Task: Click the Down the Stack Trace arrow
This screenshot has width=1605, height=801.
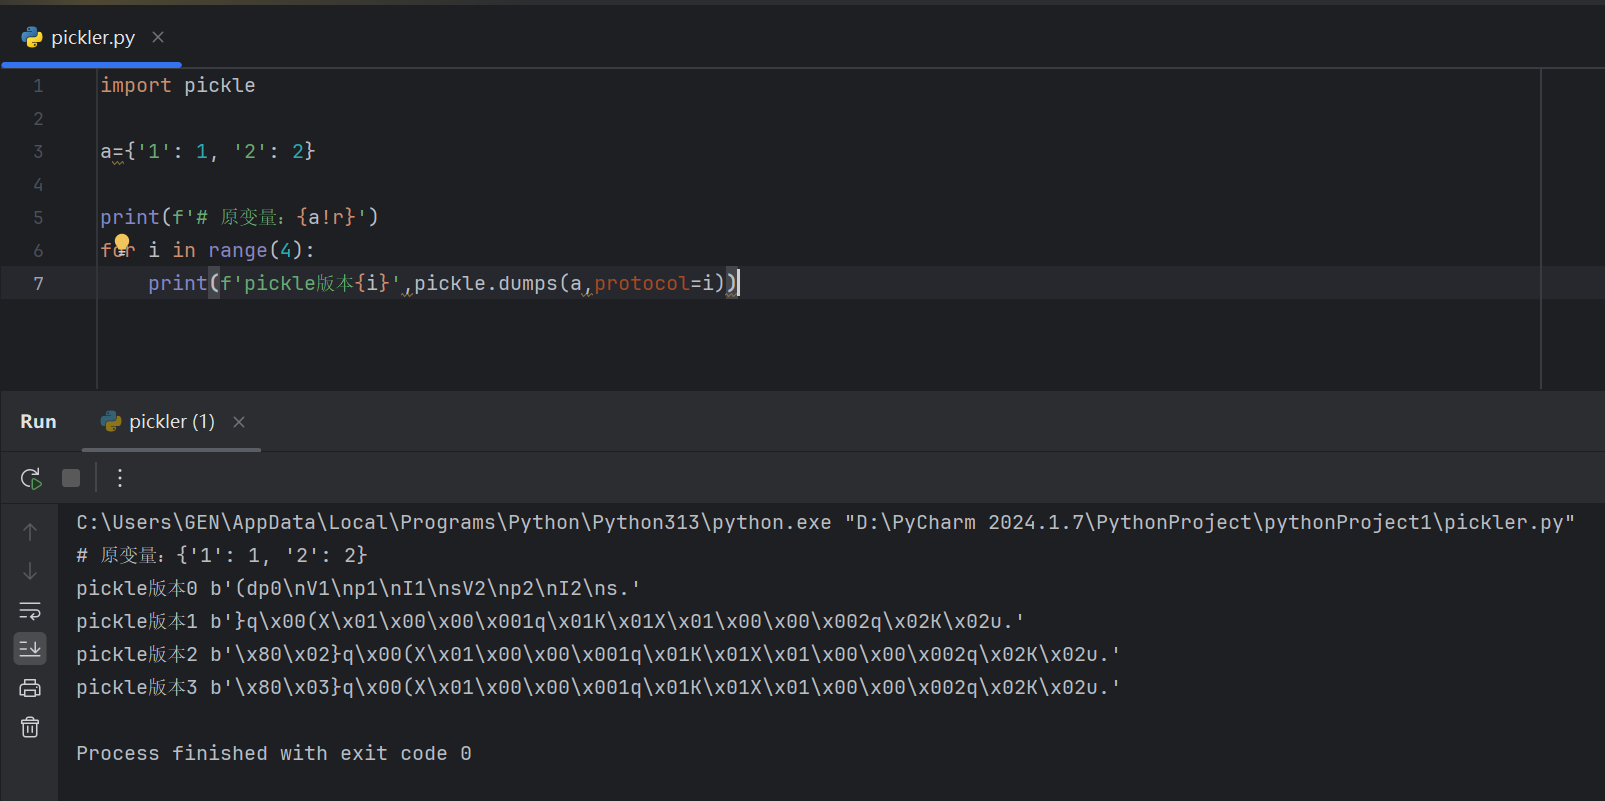Action: coord(30,571)
